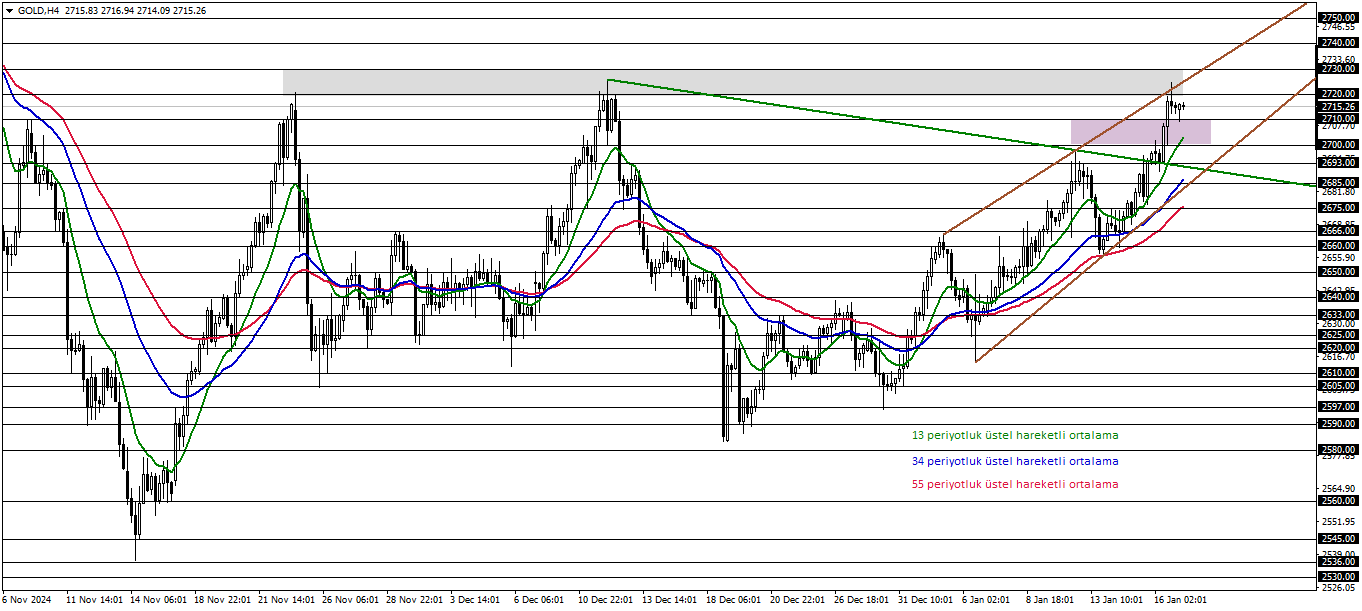Click the 18 Nov 22:01 time label
Screen dimensions: 1362x611
click(x=222, y=601)
